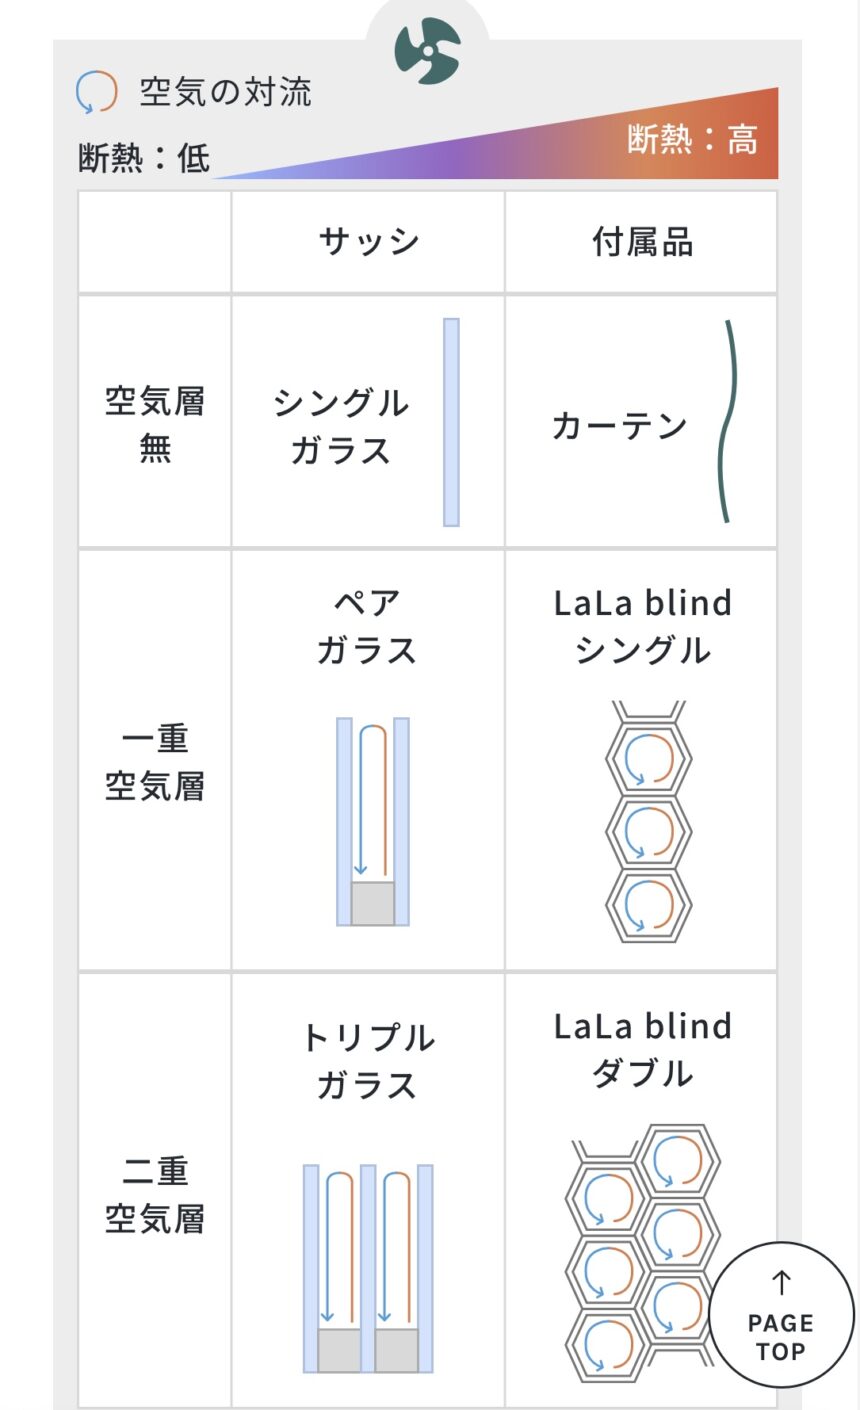Click the air convection circular arrow icon

click(97, 92)
